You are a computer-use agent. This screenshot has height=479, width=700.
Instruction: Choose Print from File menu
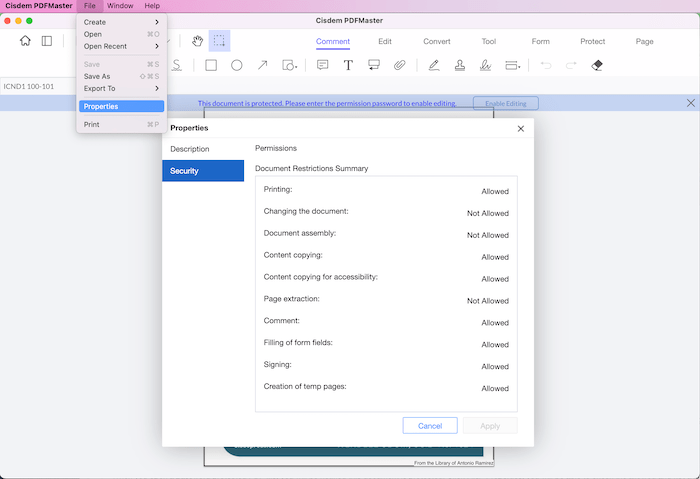click(121, 125)
